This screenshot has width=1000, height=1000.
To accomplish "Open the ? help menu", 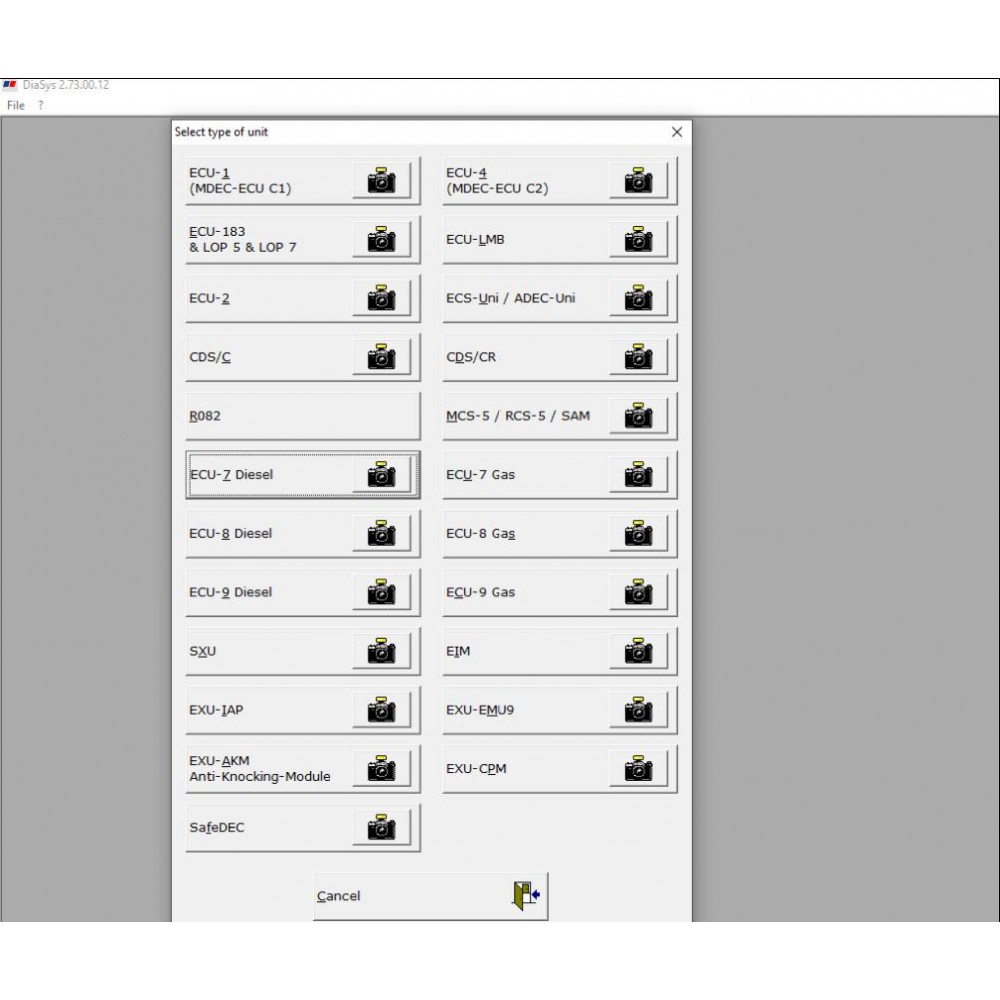I will (x=39, y=105).
